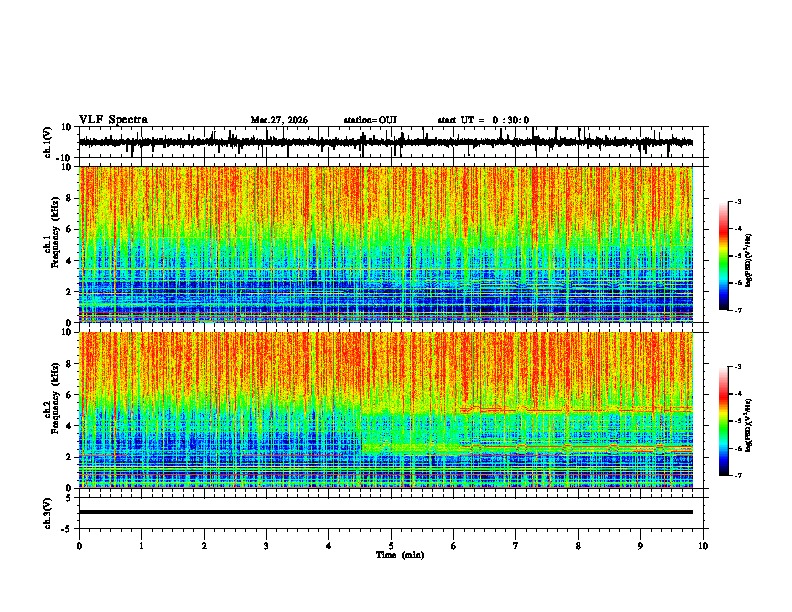Image resolution: width=792 pixels, height=612 pixels.
Task: Select the "start UT = 0:30:0" text
Action: [483, 120]
